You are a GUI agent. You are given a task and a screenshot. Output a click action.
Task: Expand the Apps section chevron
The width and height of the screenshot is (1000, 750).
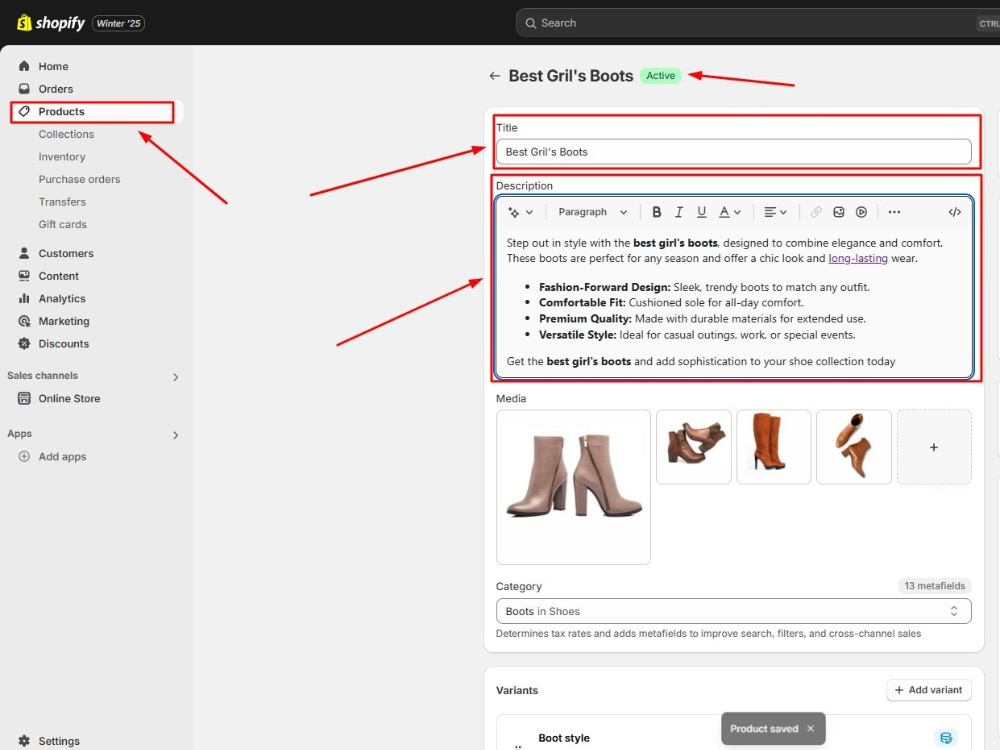click(175, 435)
